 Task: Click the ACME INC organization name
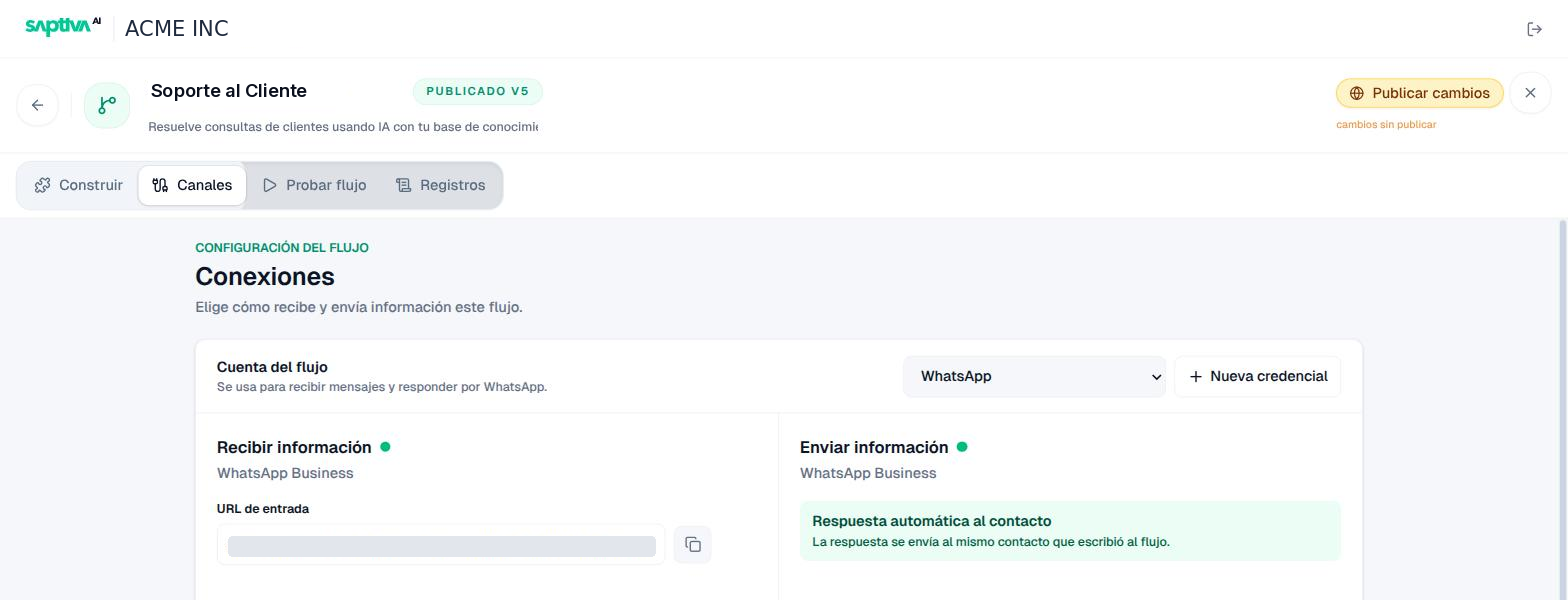point(177,29)
